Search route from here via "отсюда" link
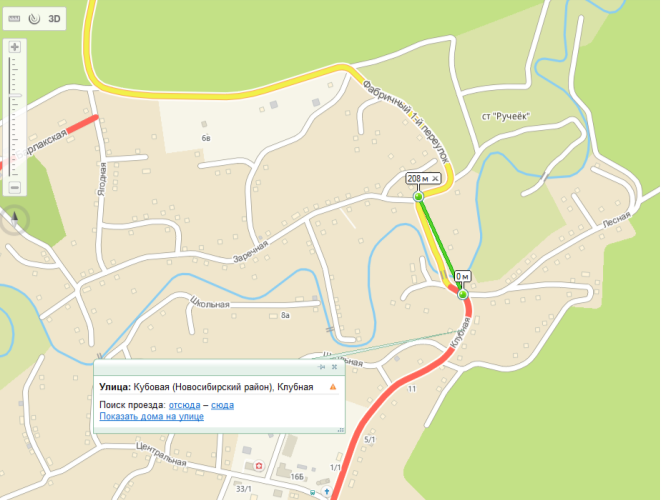661x501 pixels. click(x=185, y=405)
